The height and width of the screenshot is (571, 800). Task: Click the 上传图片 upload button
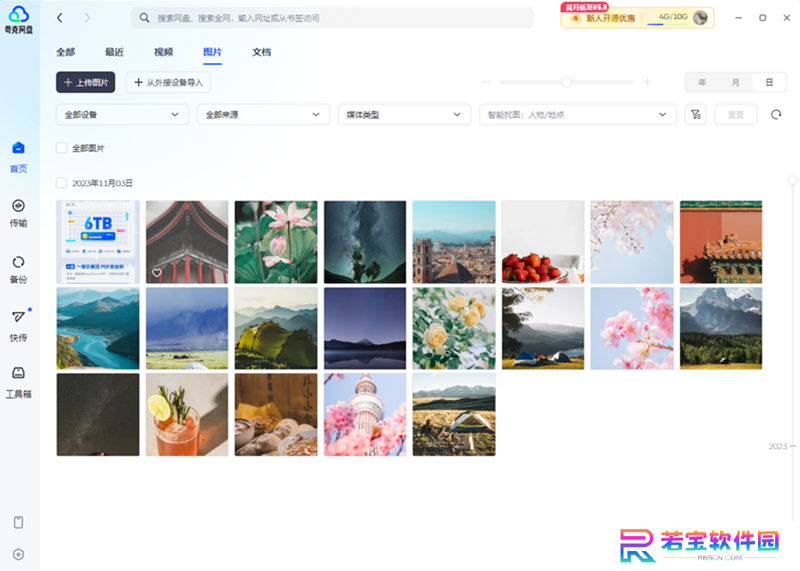pos(86,82)
